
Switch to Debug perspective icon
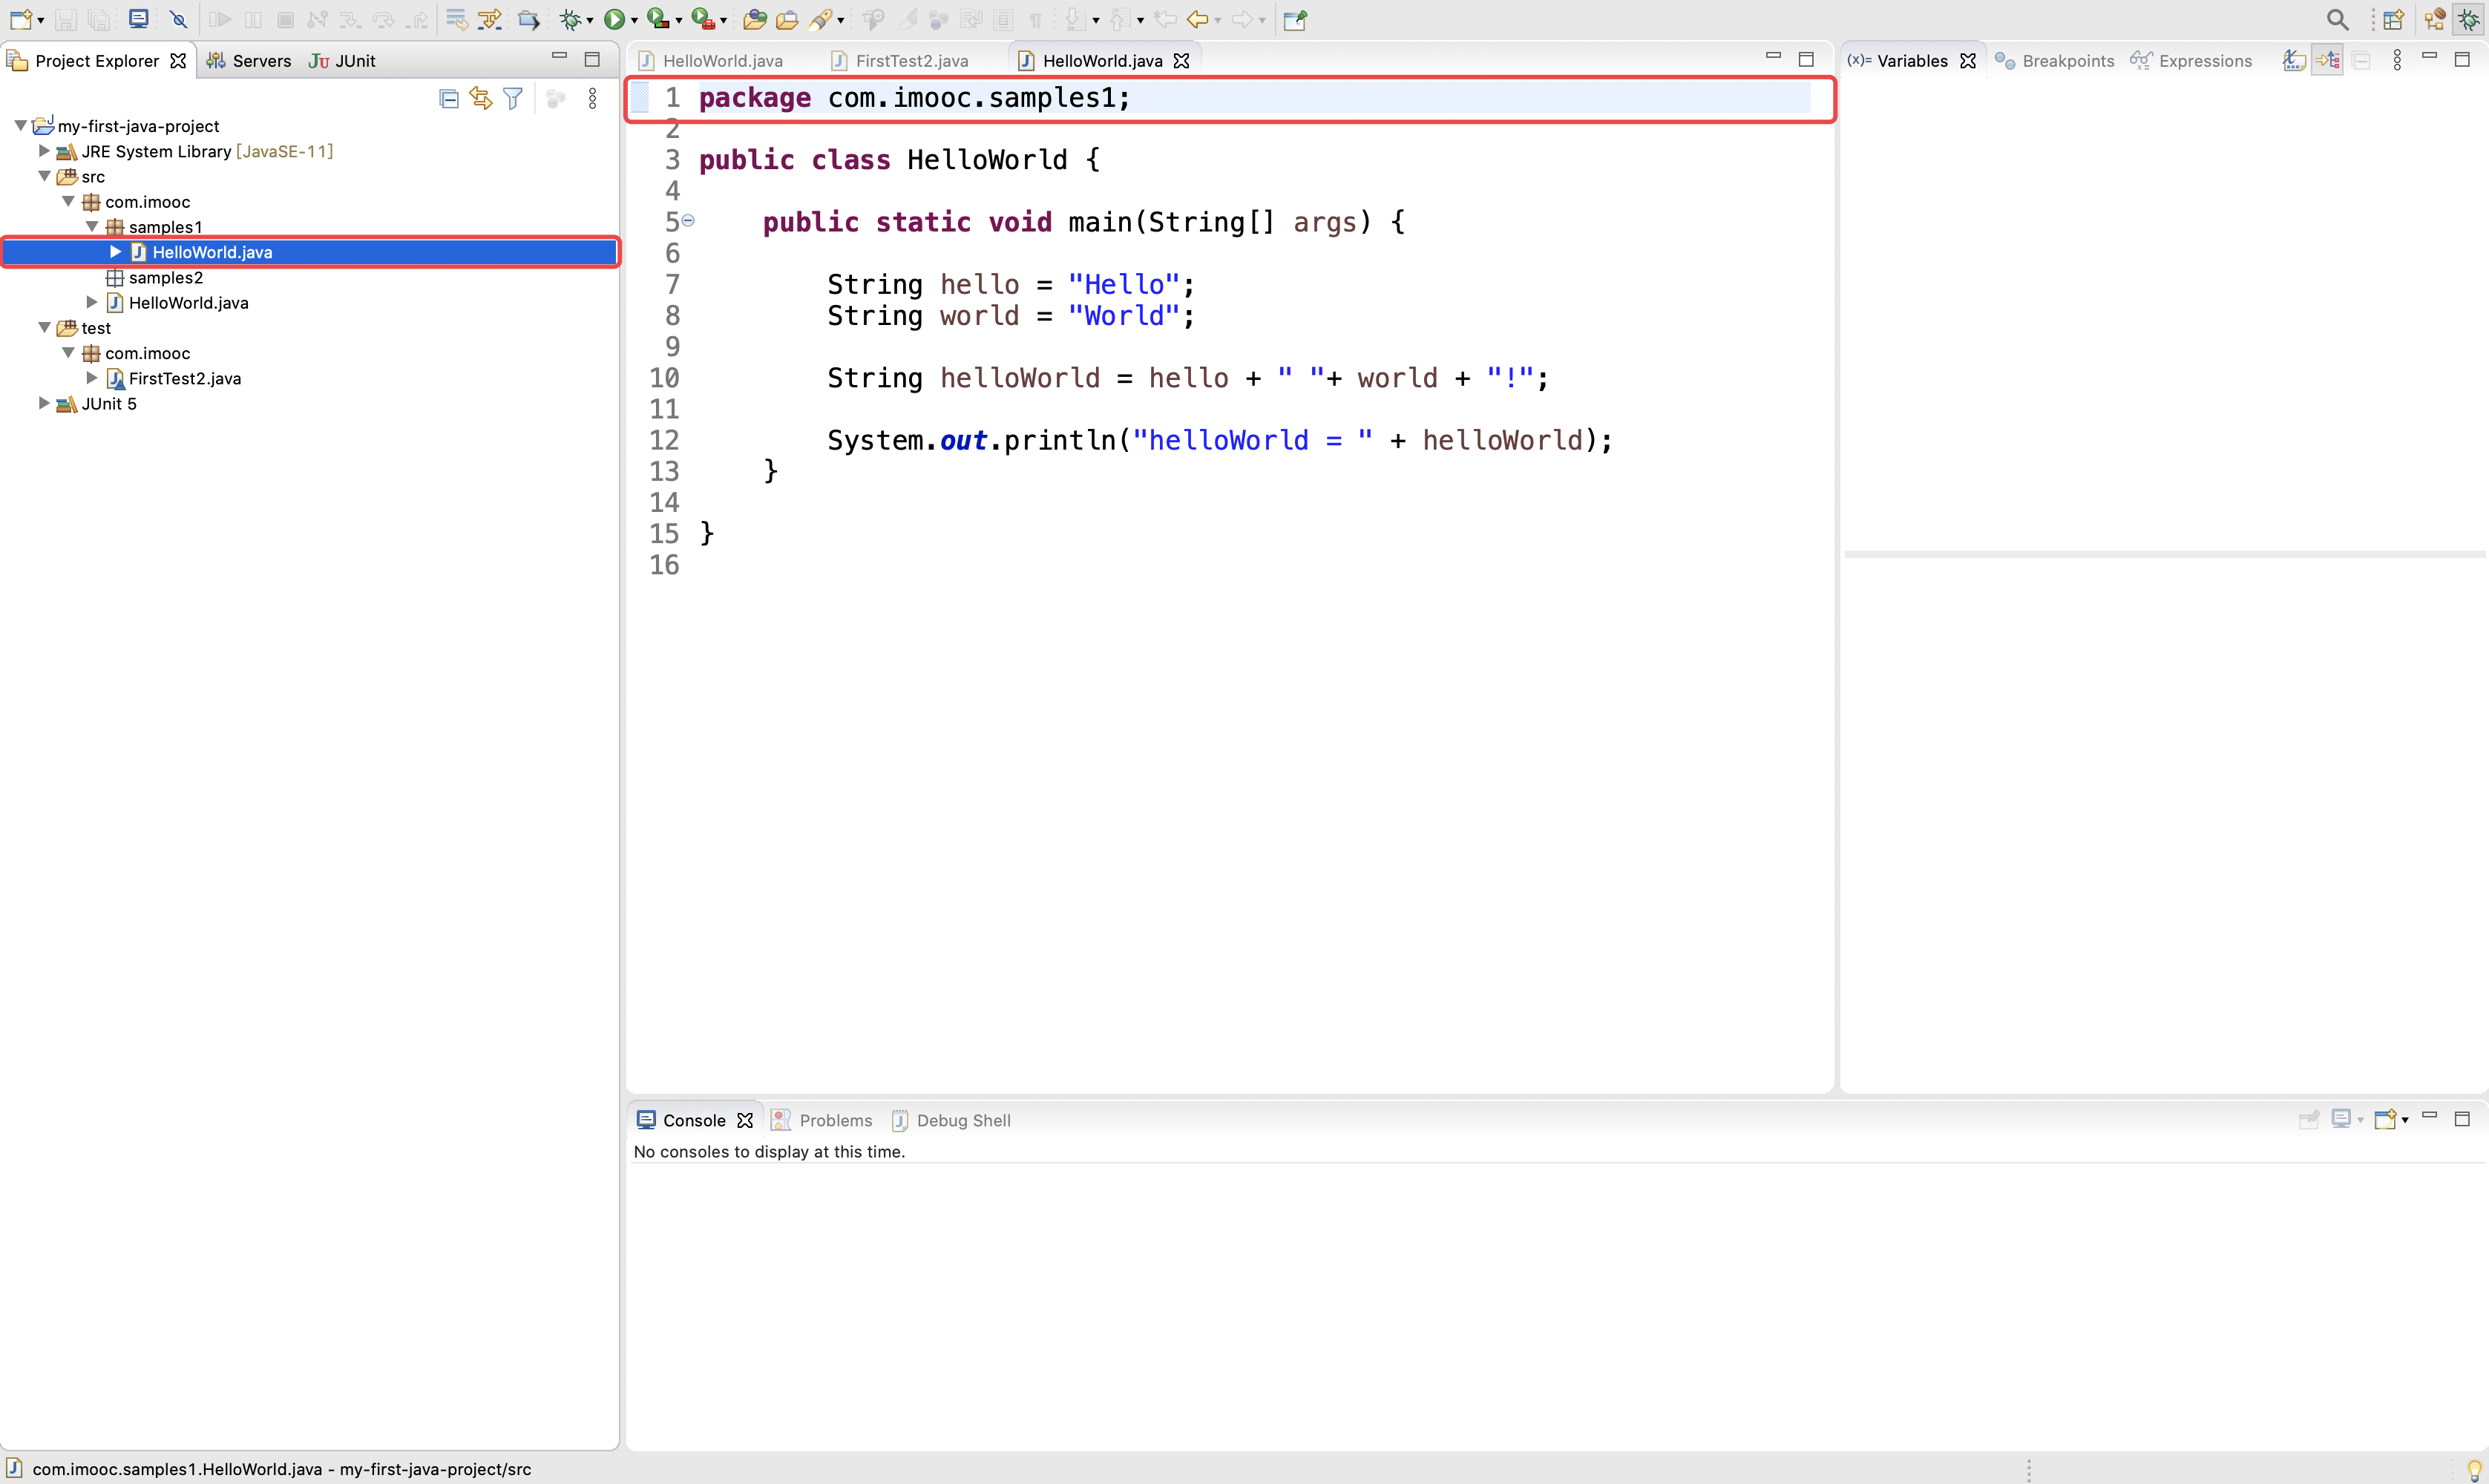pyautogui.click(x=2469, y=19)
